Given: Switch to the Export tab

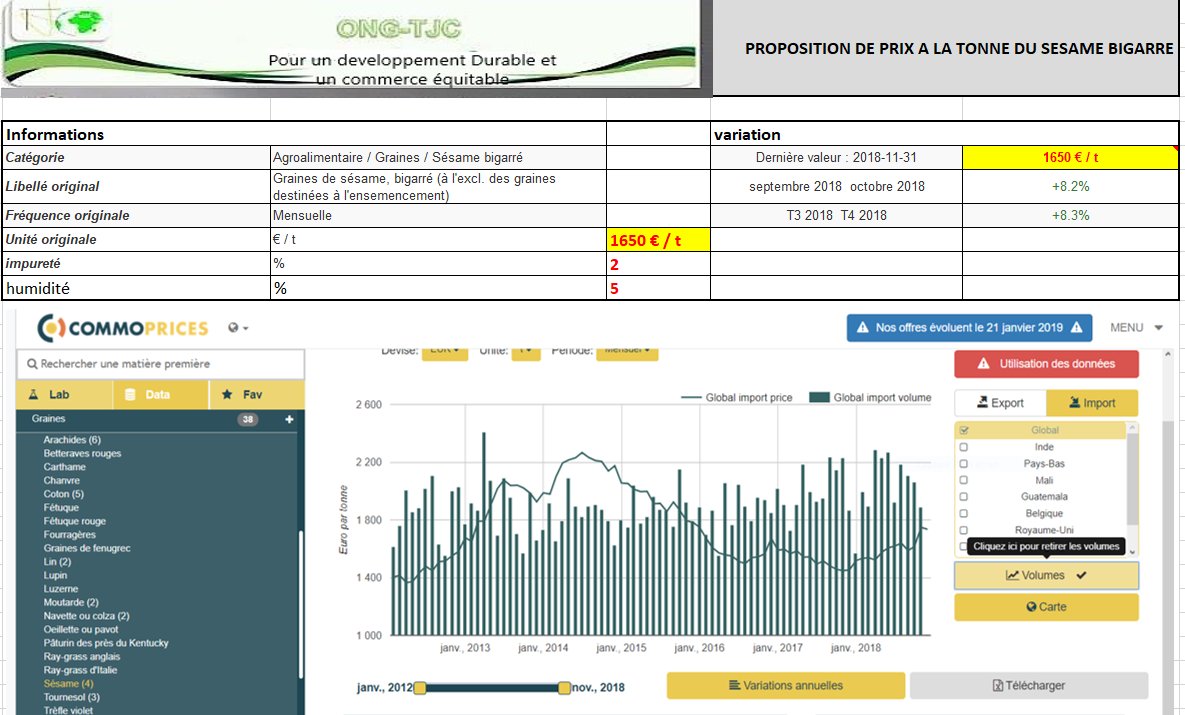Looking at the screenshot, I should pos(1000,403).
